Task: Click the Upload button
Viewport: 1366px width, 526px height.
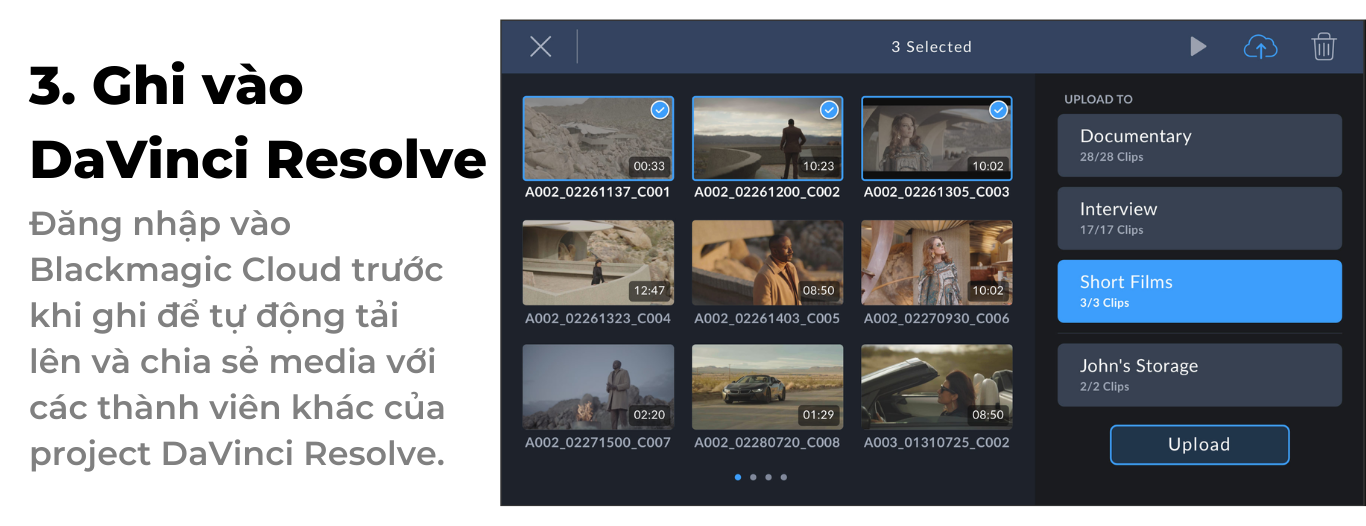Action: 1199,445
